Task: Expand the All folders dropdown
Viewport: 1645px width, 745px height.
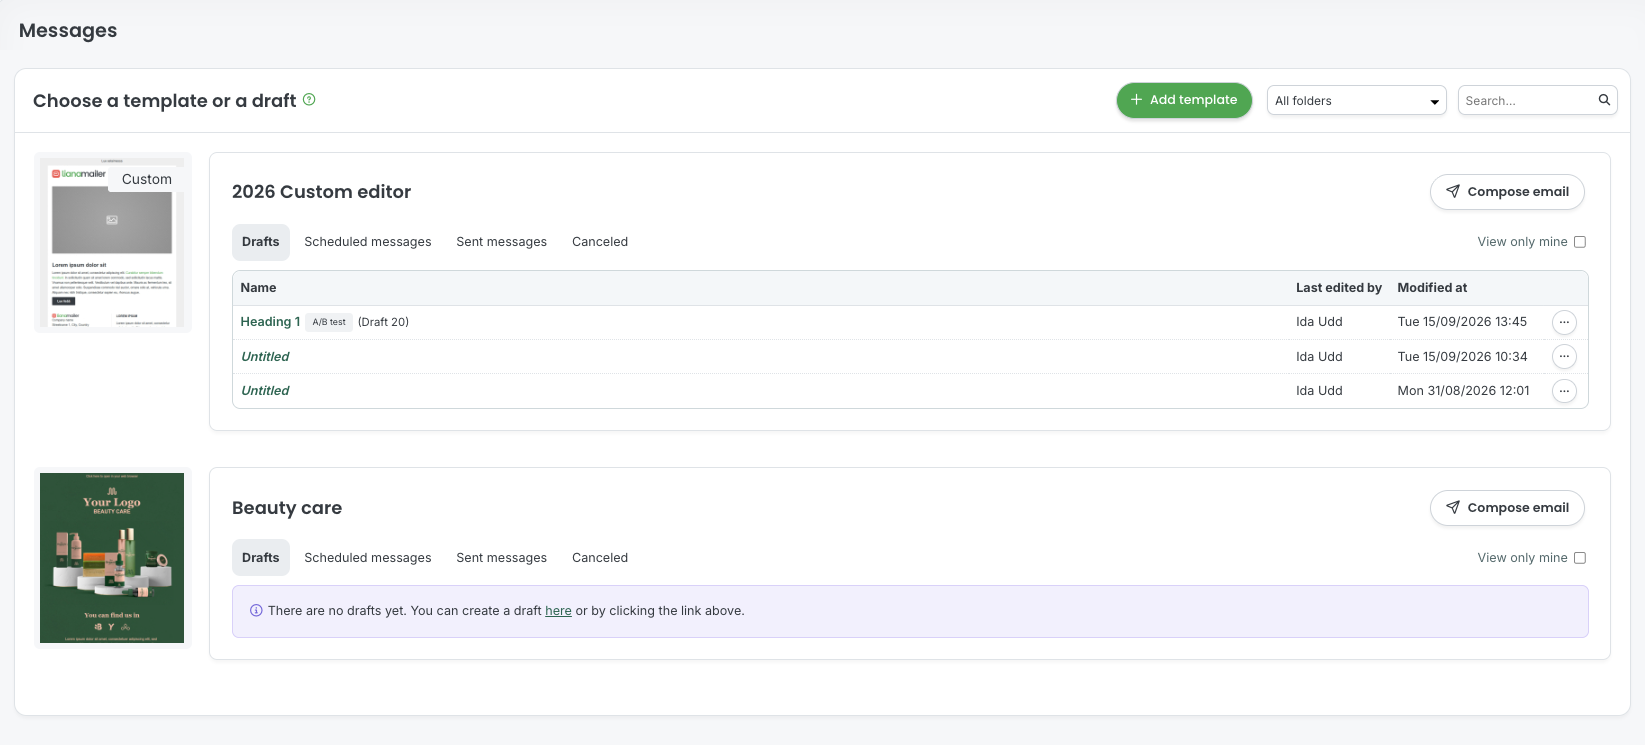Action: pos(1357,101)
